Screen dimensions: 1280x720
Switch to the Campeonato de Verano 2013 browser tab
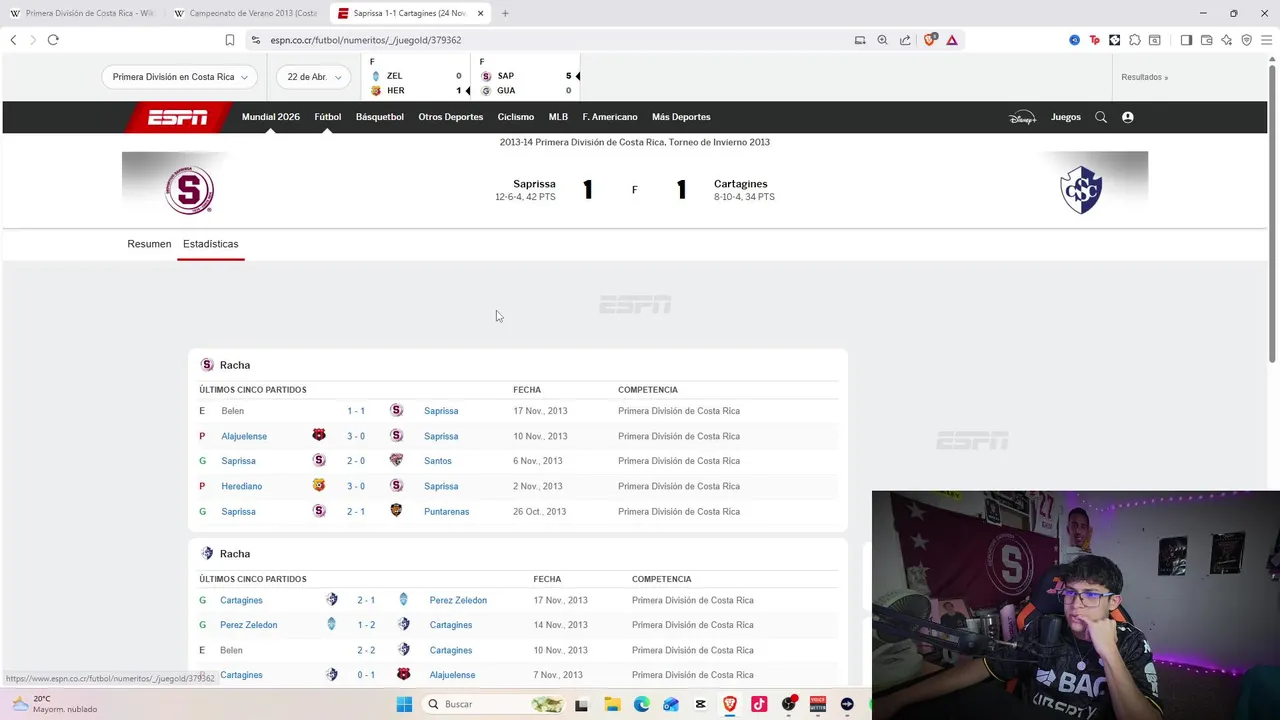[x=244, y=13]
